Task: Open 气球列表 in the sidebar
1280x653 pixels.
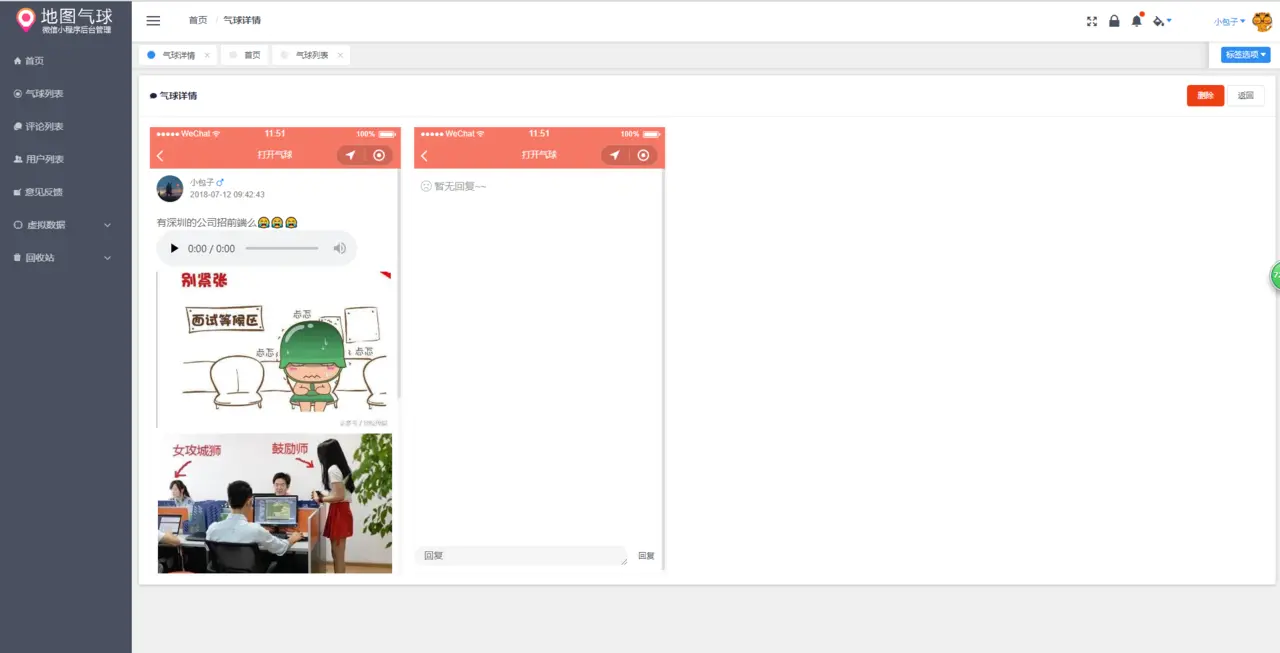Action: click(x=66, y=94)
